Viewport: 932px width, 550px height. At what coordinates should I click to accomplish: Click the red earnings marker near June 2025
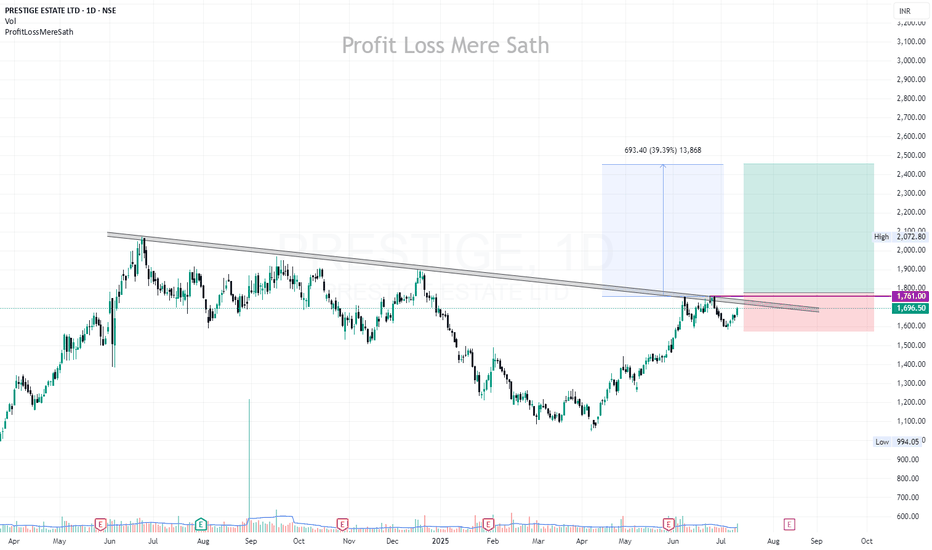coord(669,524)
